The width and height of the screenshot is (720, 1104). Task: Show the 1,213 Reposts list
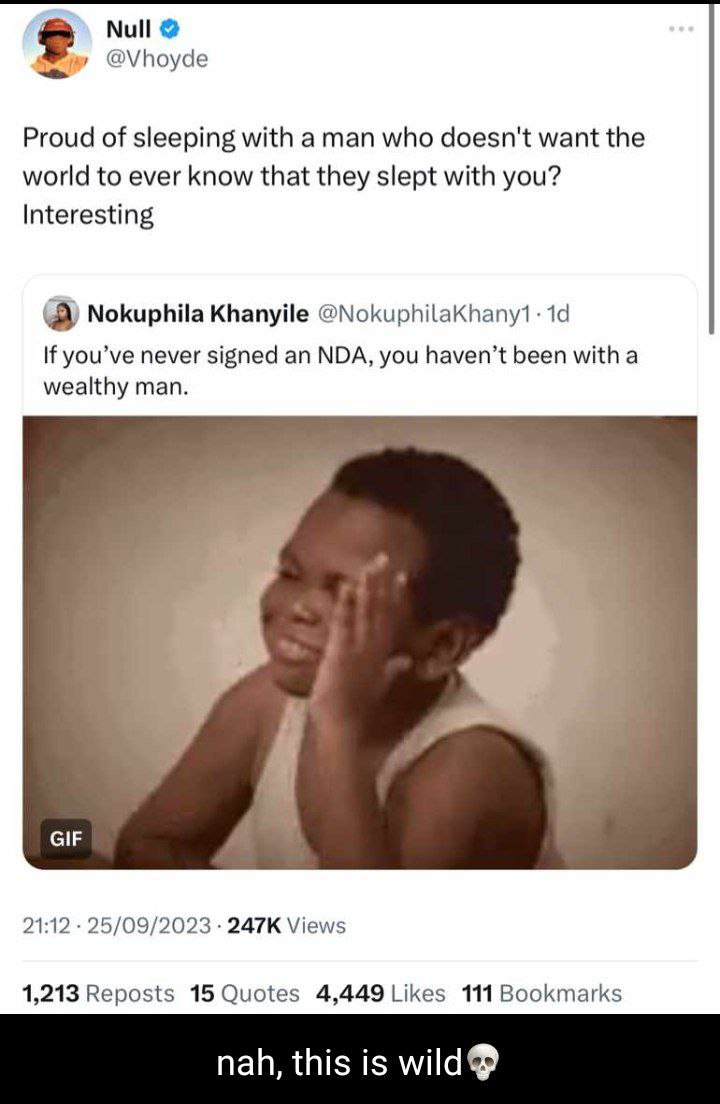(x=99, y=993)
